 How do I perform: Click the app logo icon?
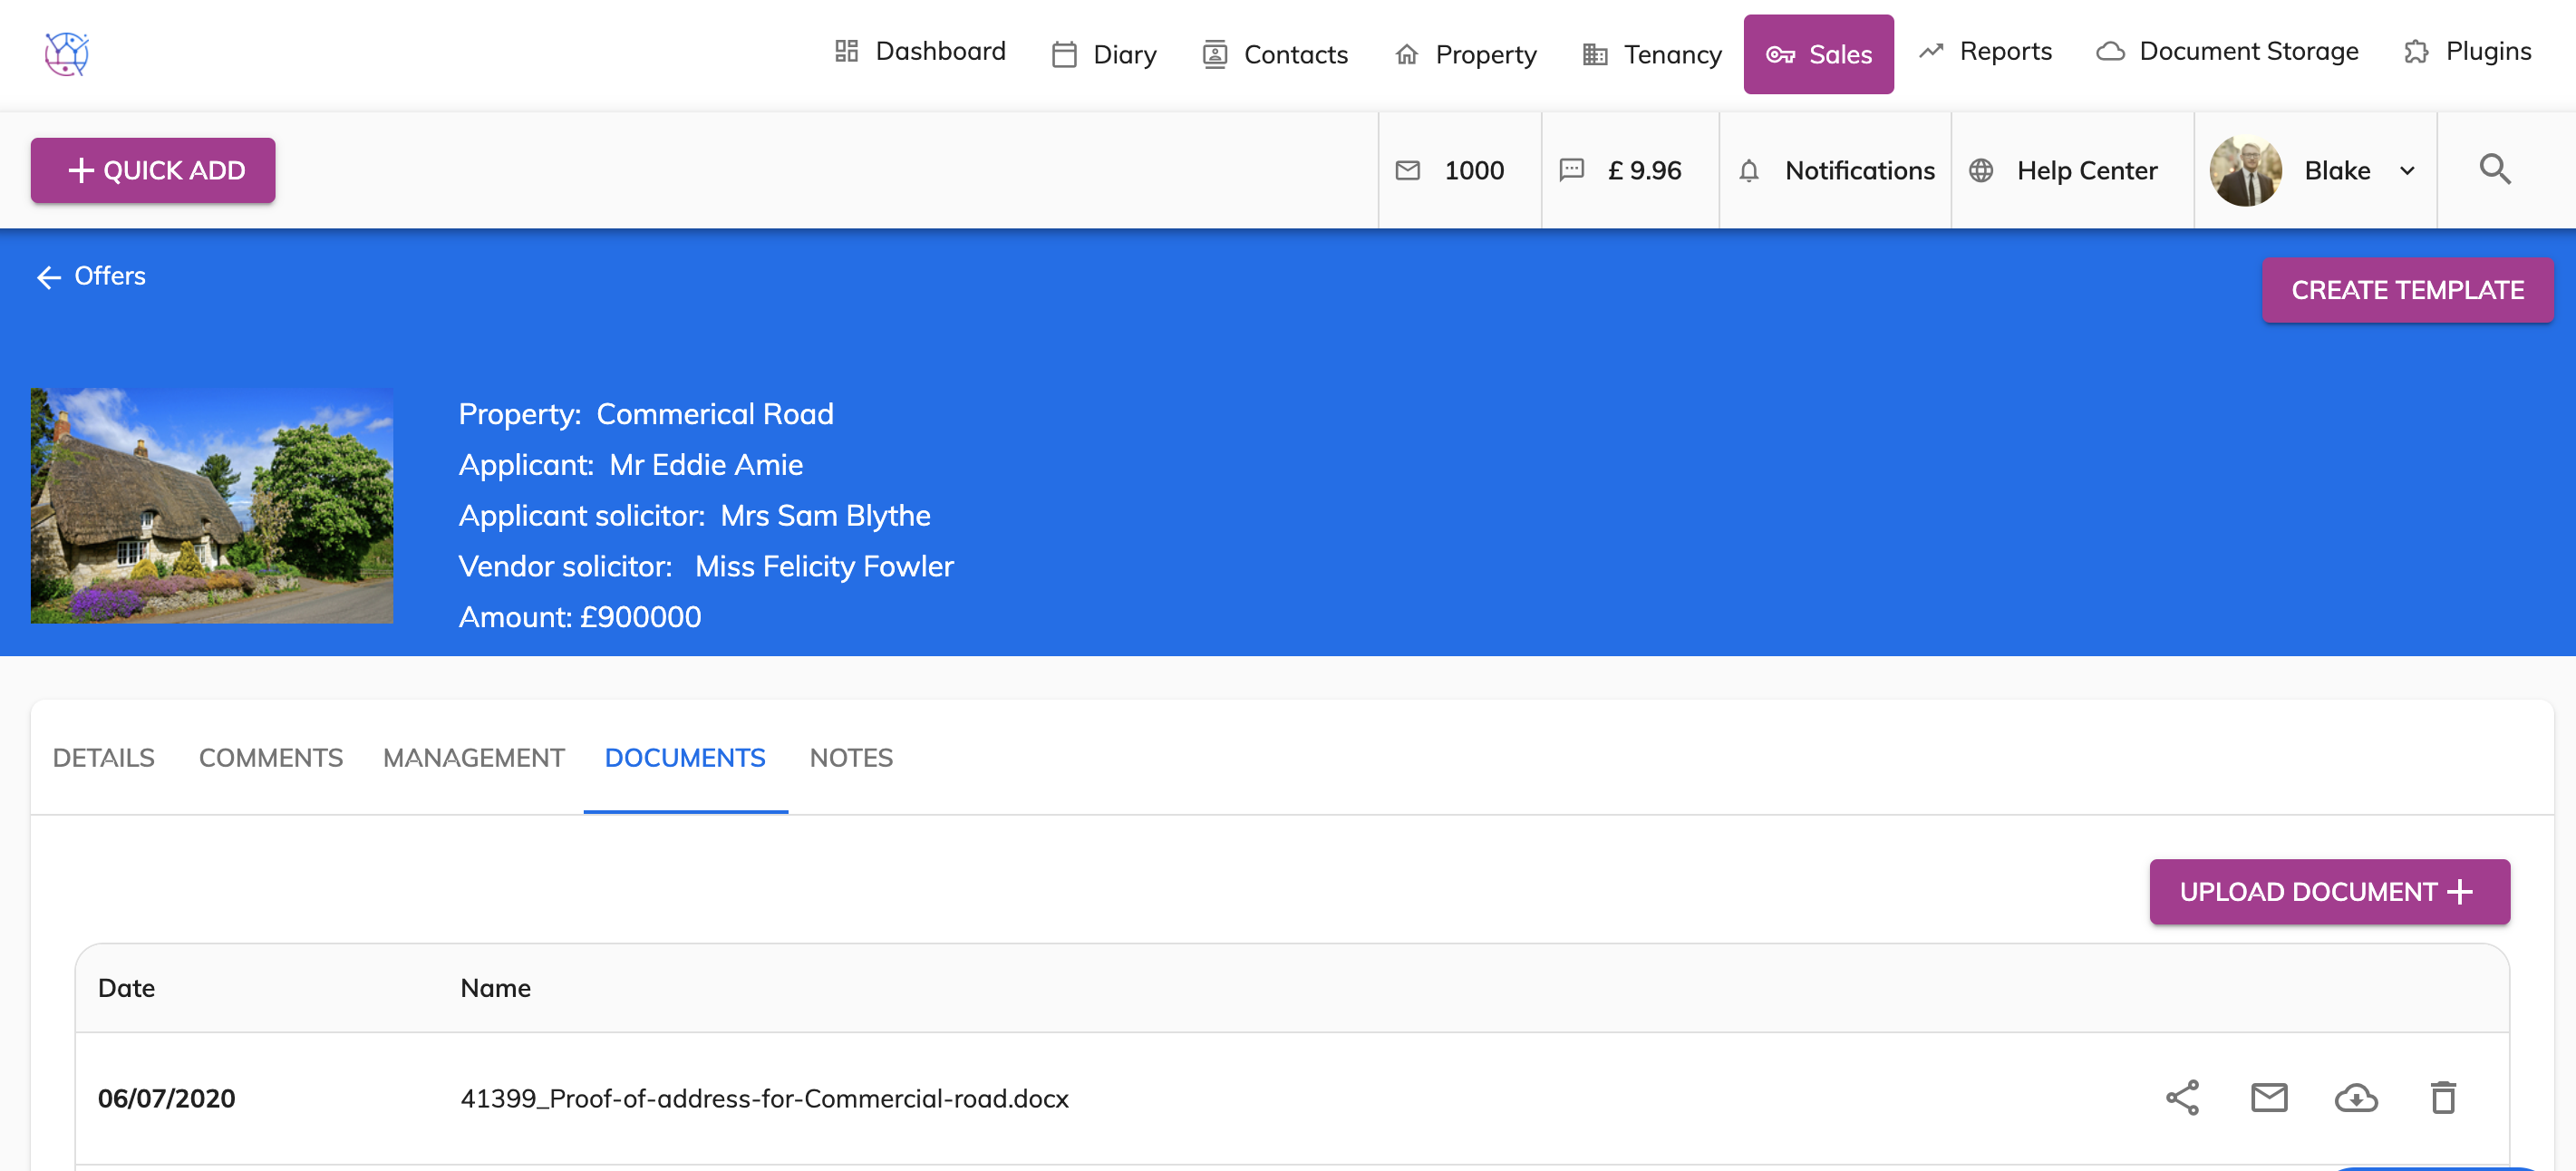(67, 53)
